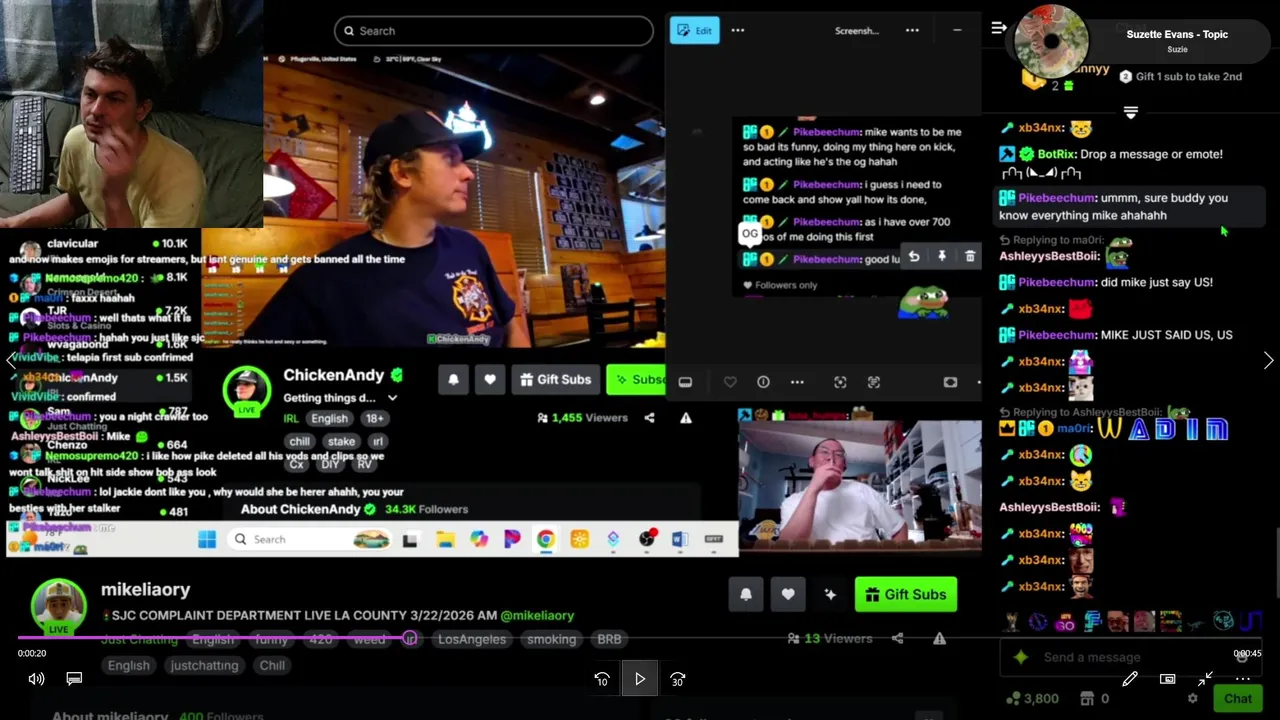
Task: Follow ChickenAndy with the heart button
Action: click(x=490, y=380)
